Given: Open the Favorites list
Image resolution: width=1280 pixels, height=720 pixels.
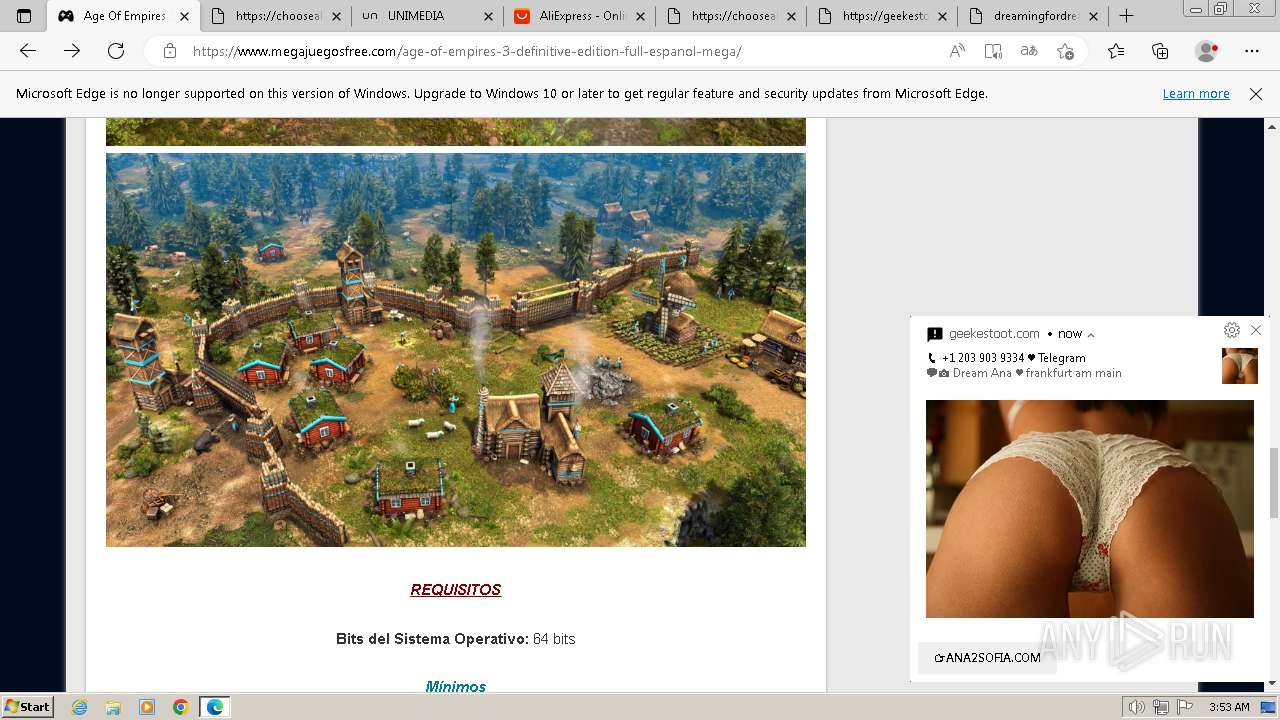Looking at the screenshot, I should coord(1116,51).
